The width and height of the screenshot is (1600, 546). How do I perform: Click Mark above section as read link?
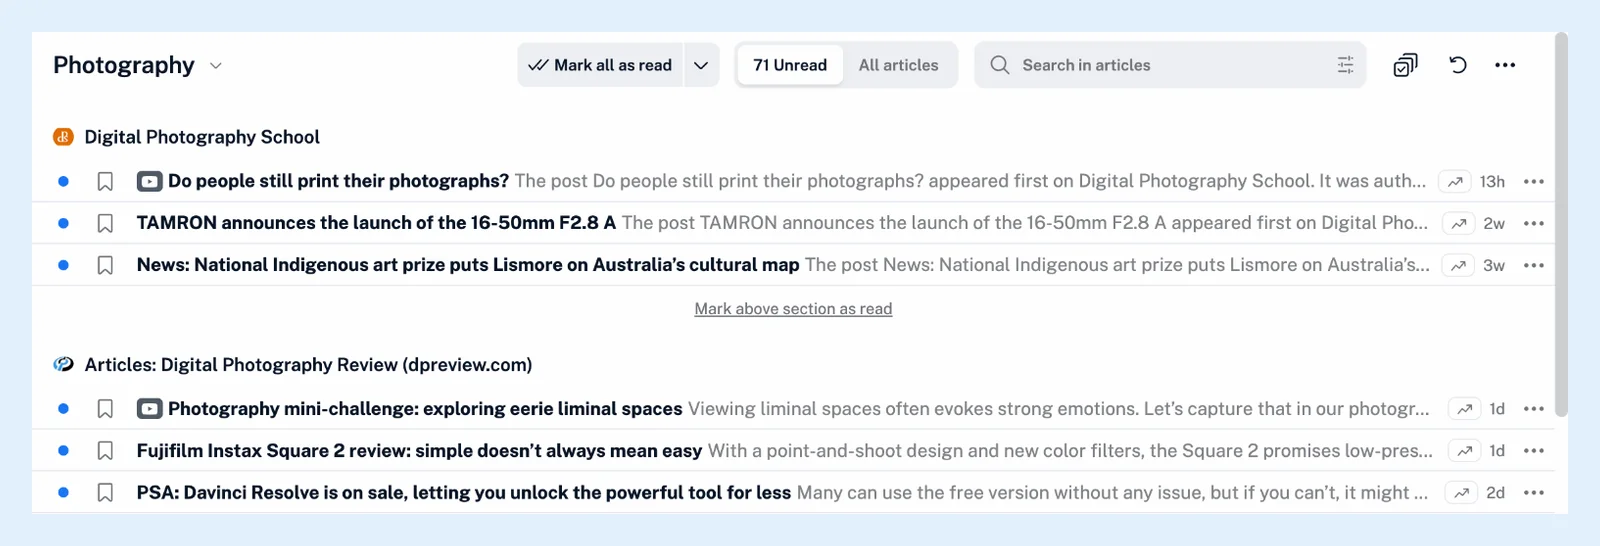pos(793,309)
